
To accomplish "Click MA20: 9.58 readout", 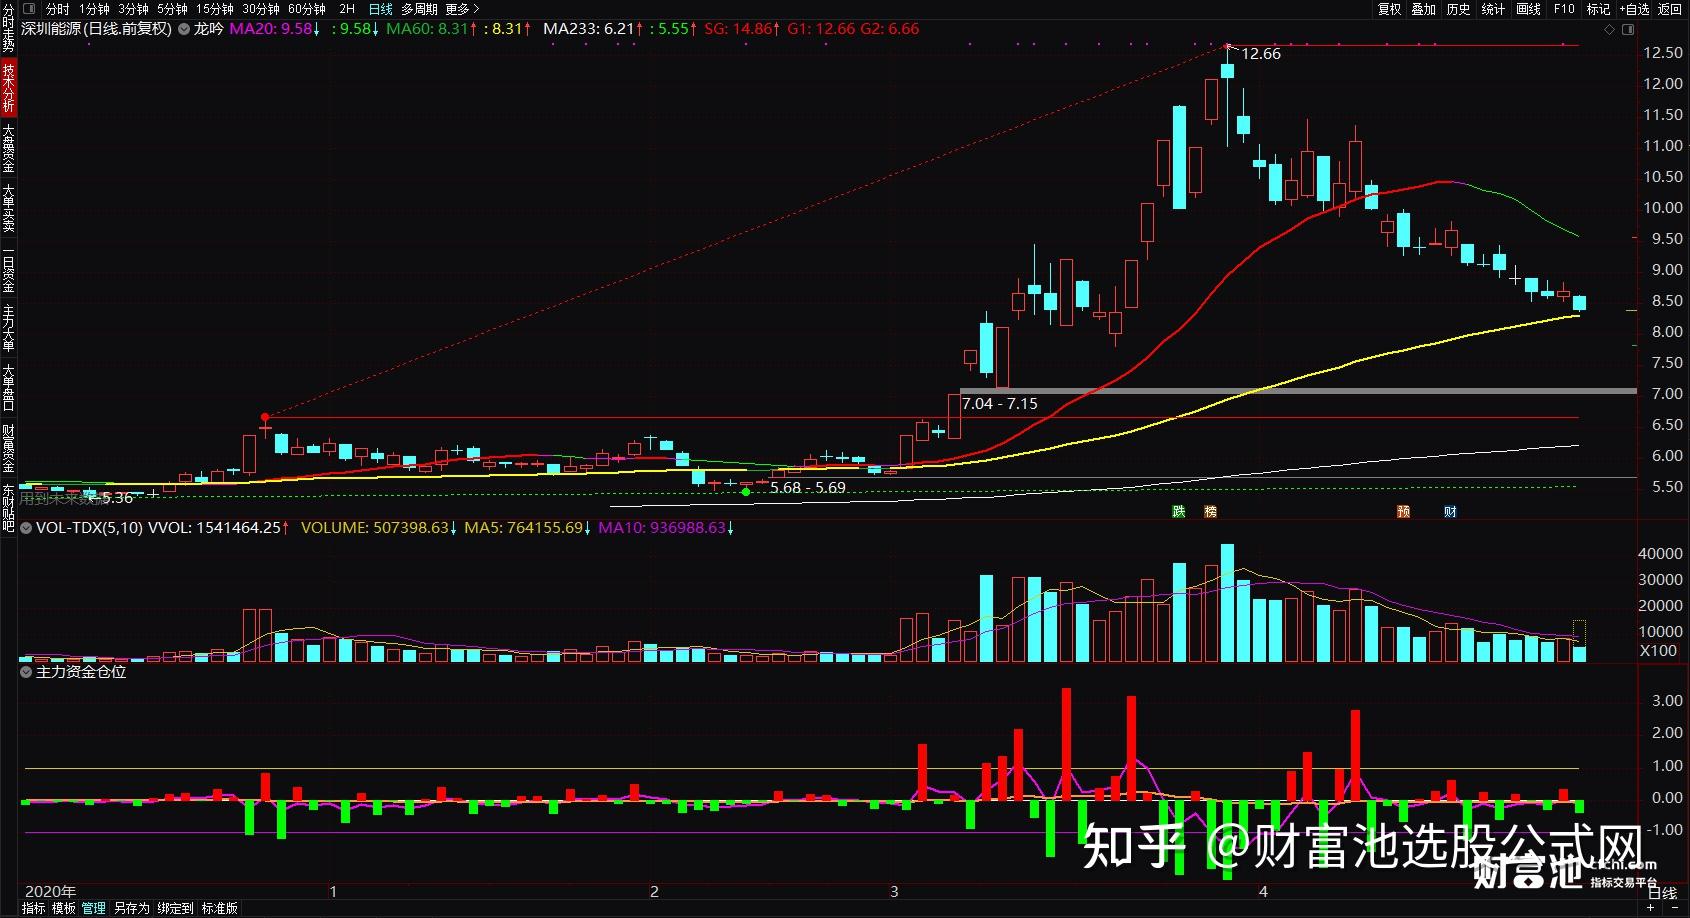I will click(275, 29).
